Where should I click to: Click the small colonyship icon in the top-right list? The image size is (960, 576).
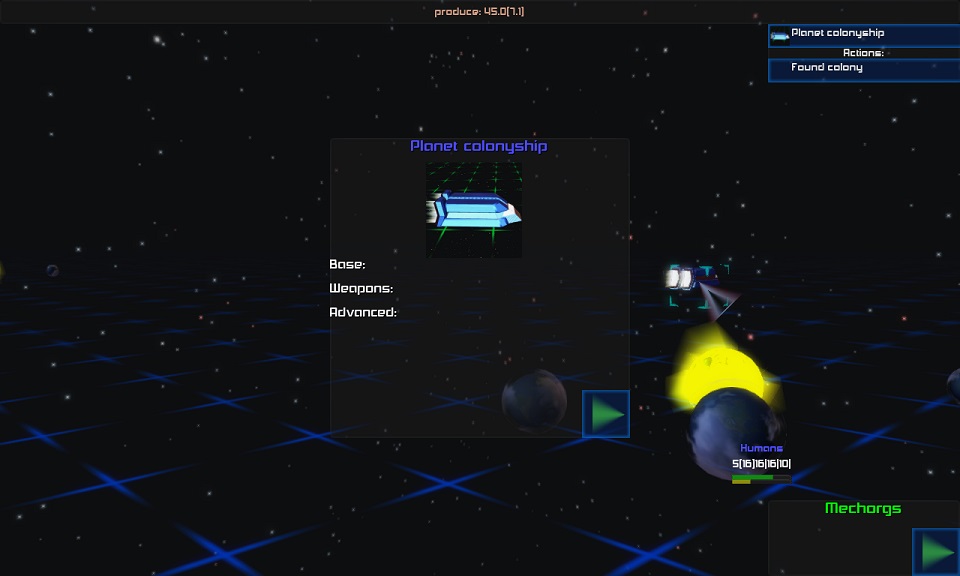tap(780, 37)
